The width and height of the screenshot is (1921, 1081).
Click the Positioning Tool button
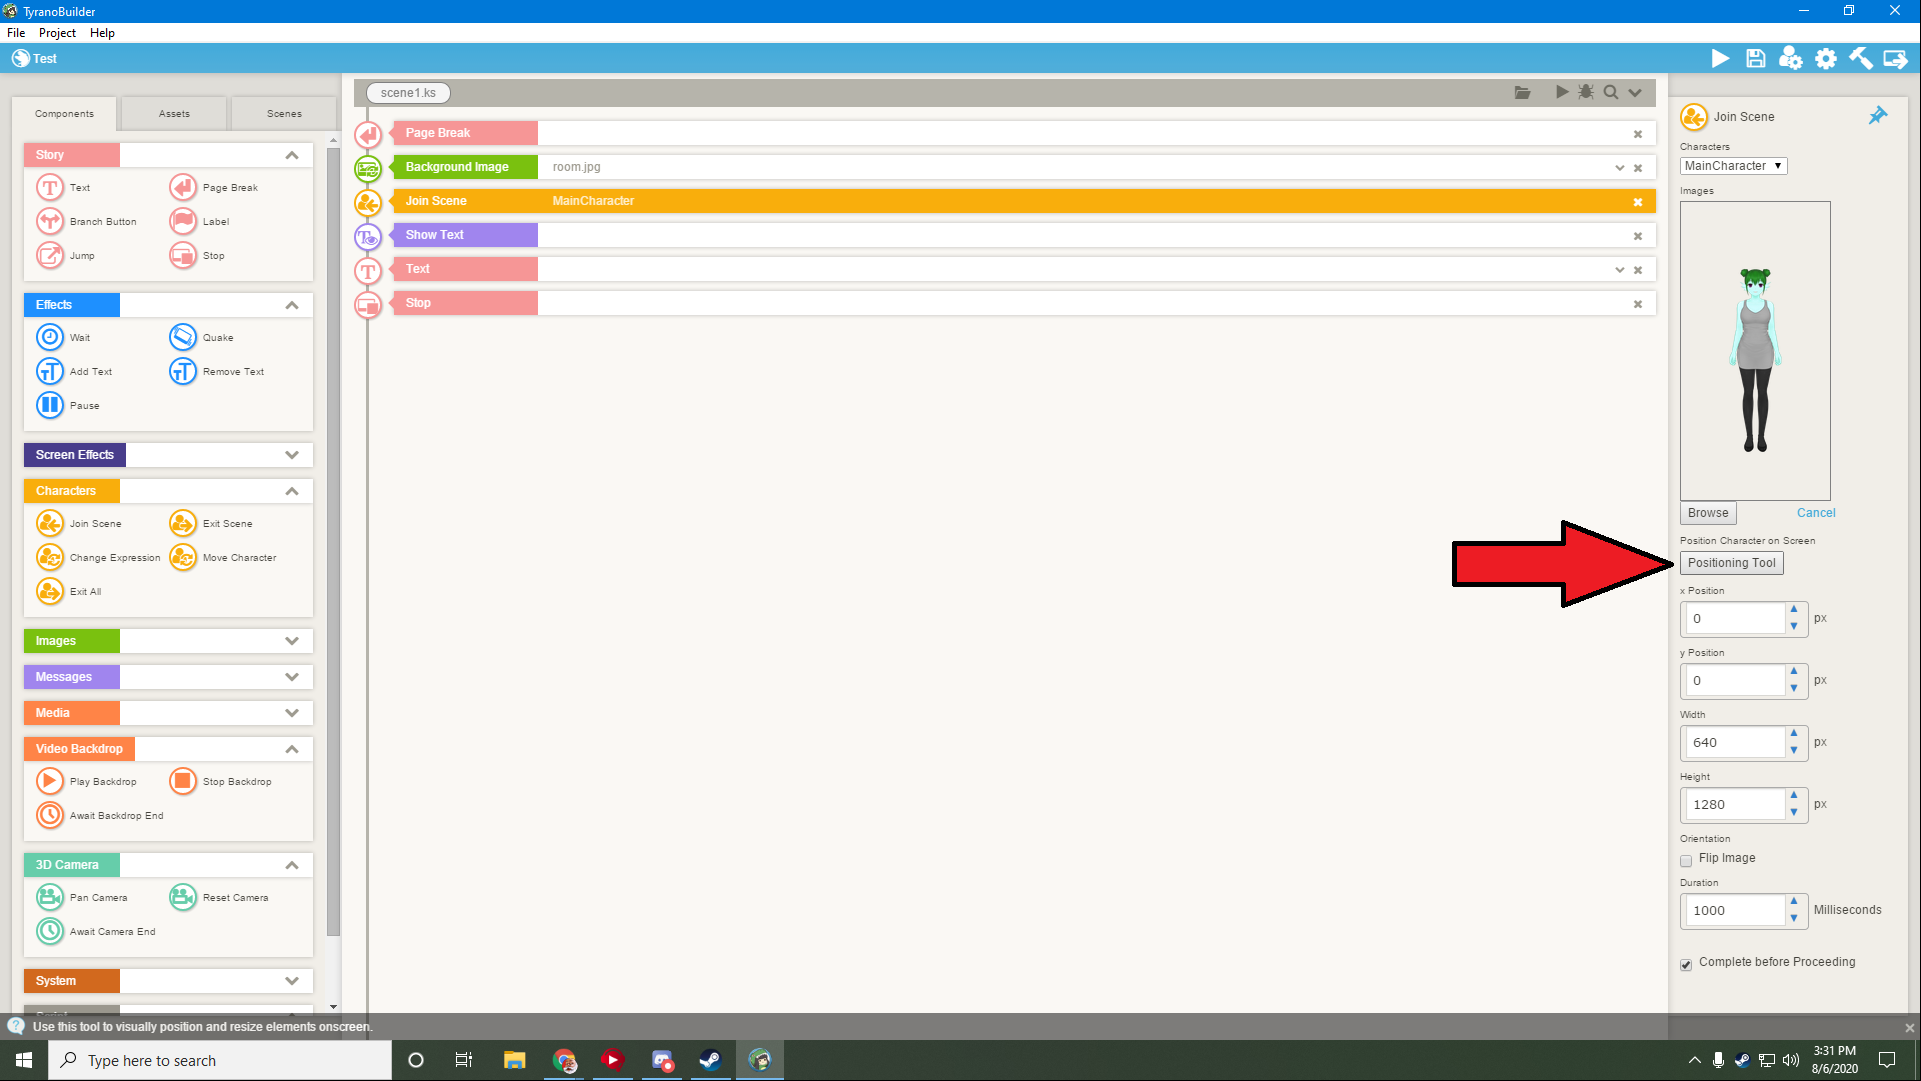click(1731, 563)
